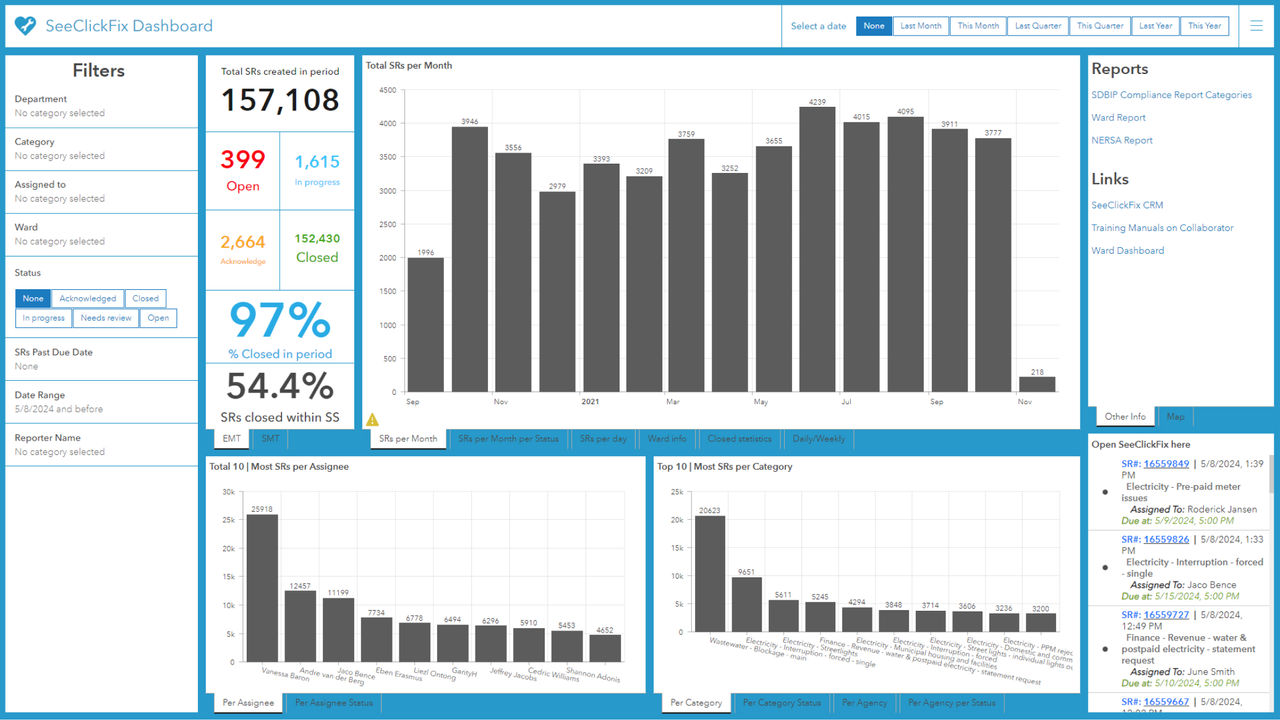Switch to Per Assignee tab
Screen dimensions: 1280x720
point(249,703)
